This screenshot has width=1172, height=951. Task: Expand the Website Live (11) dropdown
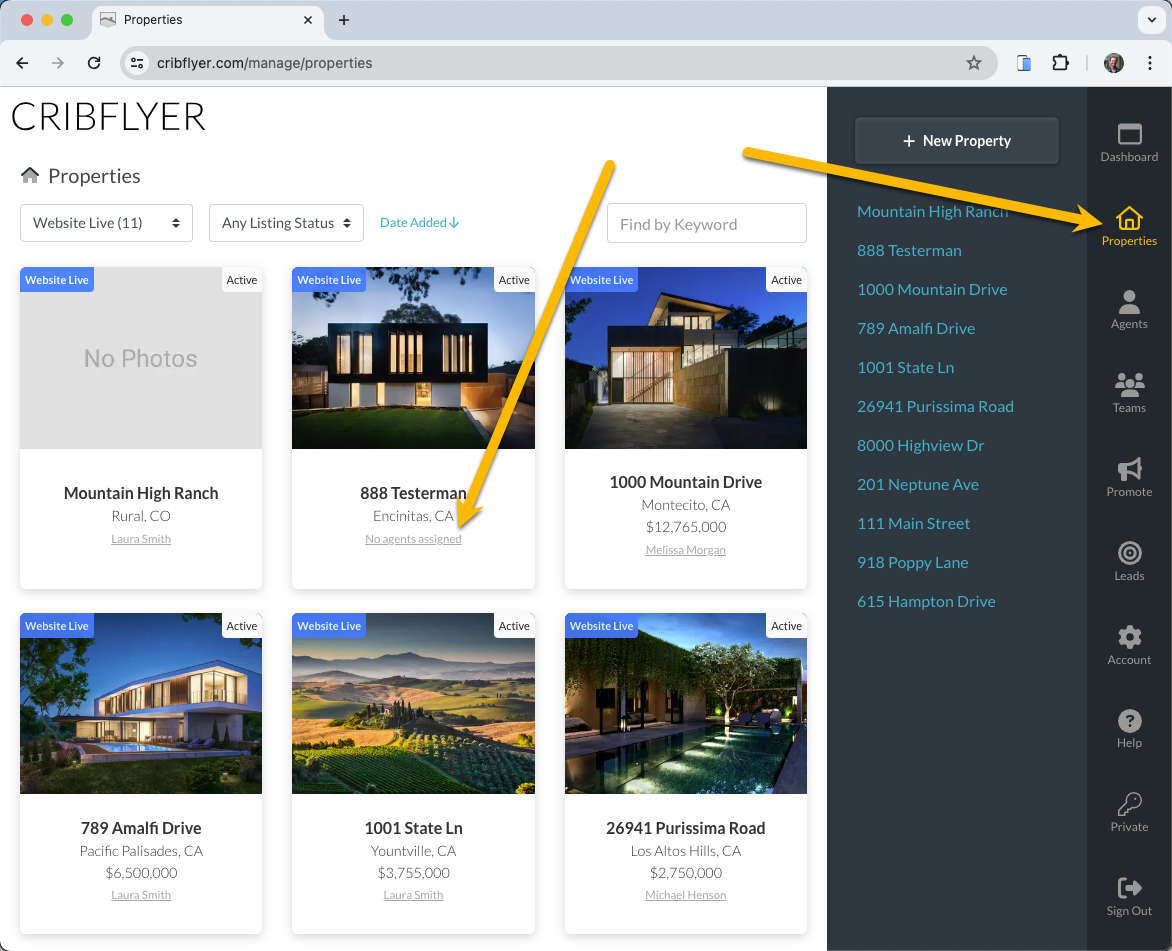106,223
